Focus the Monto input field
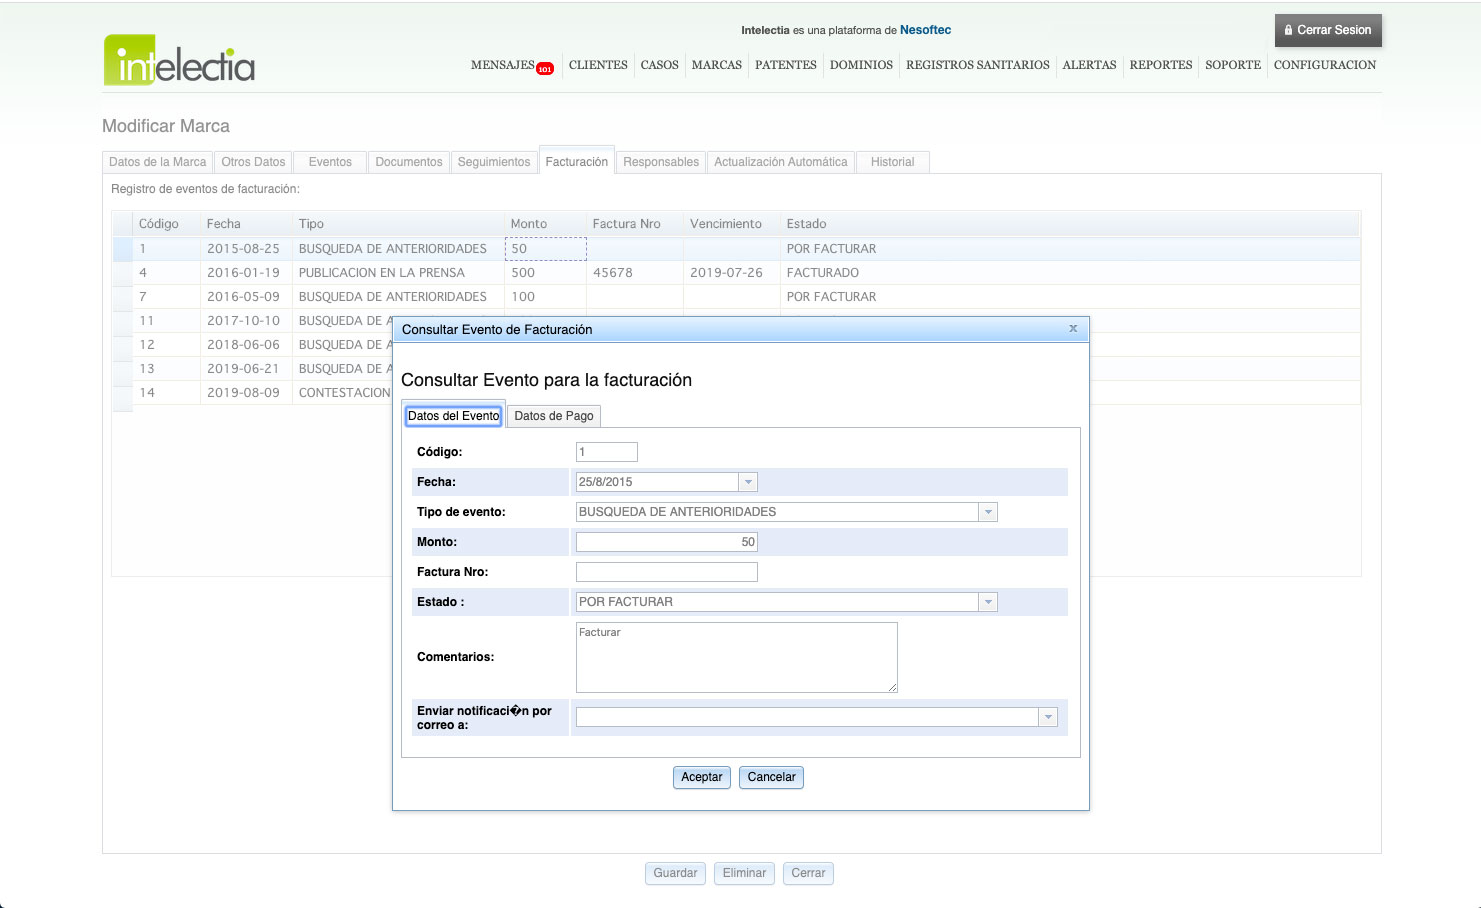This screenshot has width=1481, height=908. coord(666,542)
